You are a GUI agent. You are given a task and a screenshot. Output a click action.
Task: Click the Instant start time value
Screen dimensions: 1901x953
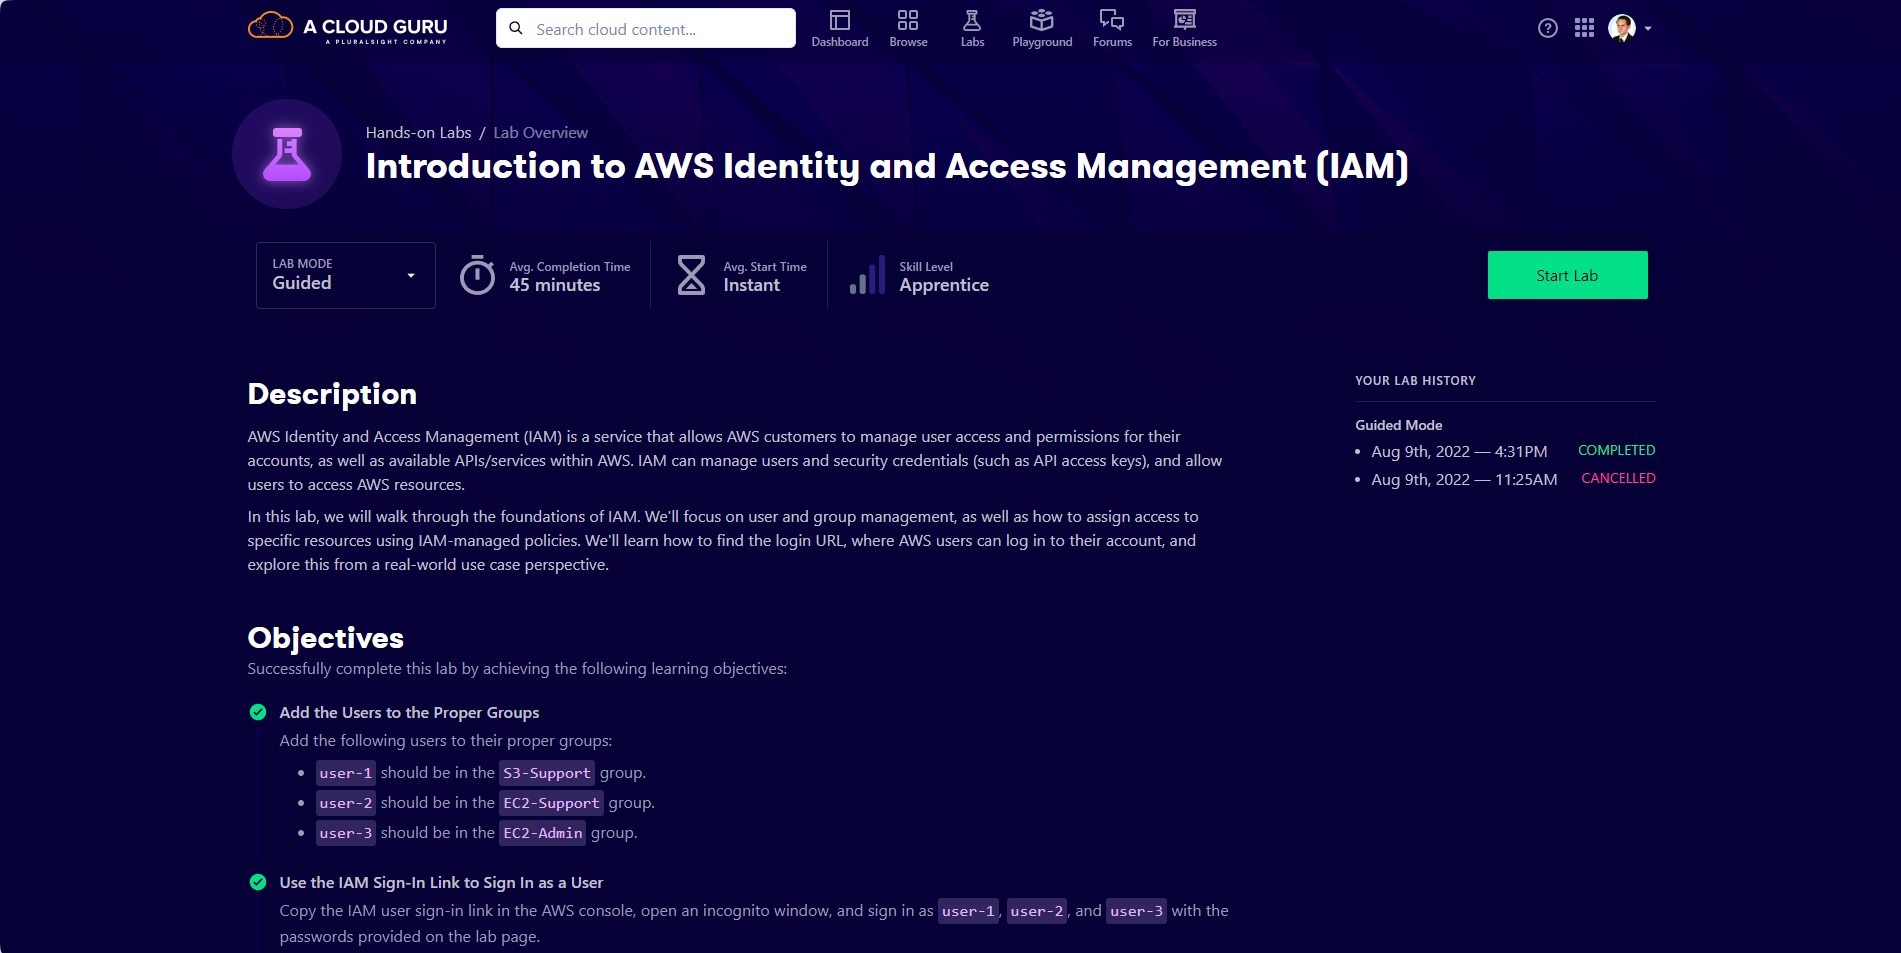click(751, 285)
